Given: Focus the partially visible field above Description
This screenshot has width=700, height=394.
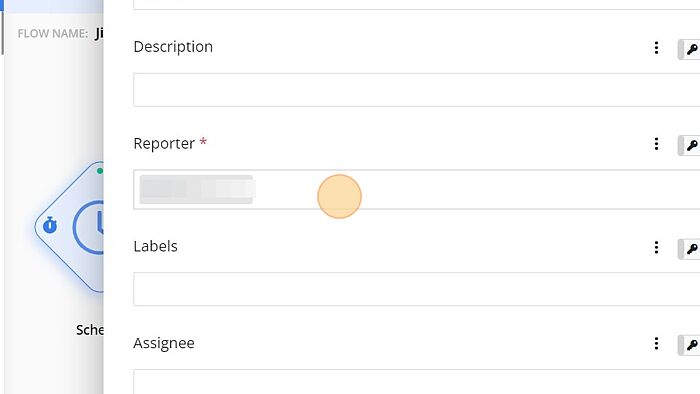Looking at the screenshot, I should click(417, 4).
